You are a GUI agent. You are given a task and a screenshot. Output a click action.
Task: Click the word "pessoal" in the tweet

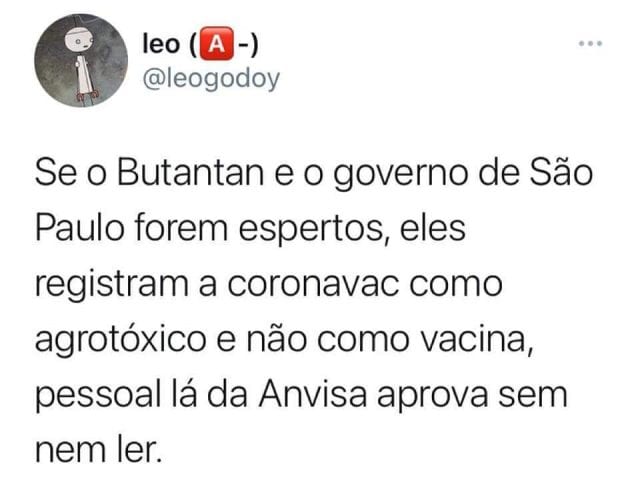pyautogui.click(x=98, y=397)
